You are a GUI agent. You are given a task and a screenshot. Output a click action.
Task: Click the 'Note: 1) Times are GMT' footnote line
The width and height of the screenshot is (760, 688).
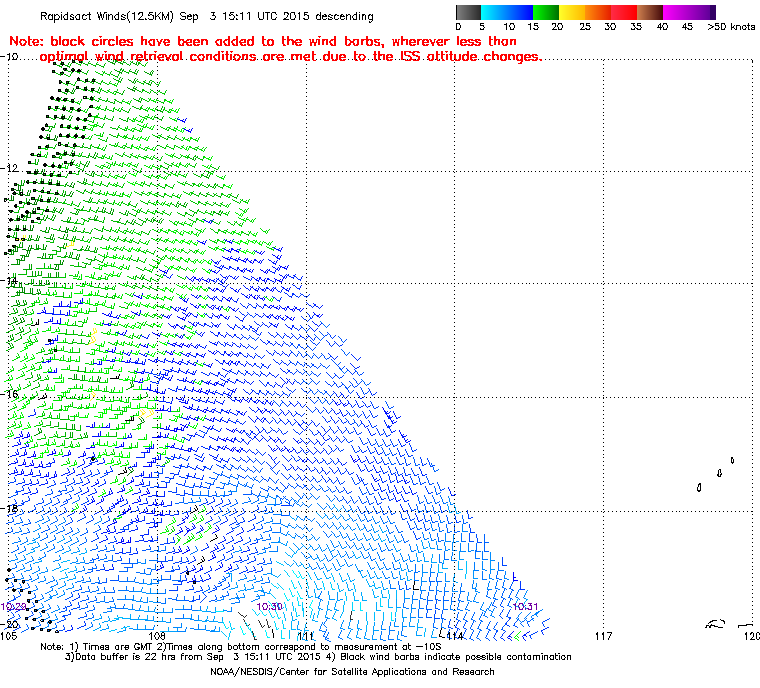pyautogui.click(x=241, y=647)
